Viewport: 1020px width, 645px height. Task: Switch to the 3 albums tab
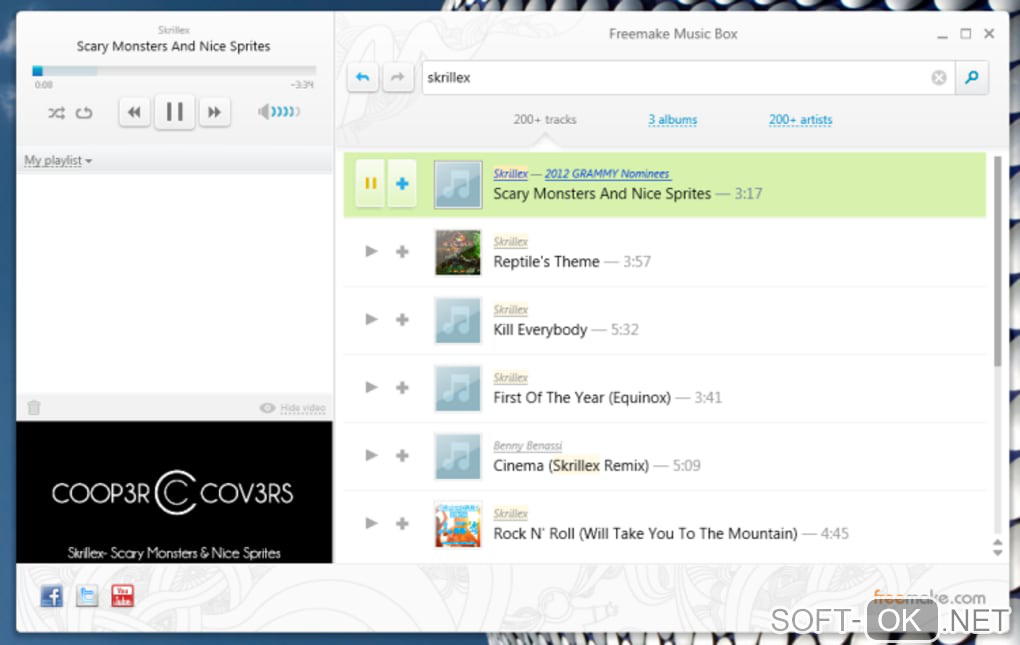coord(673,120)
